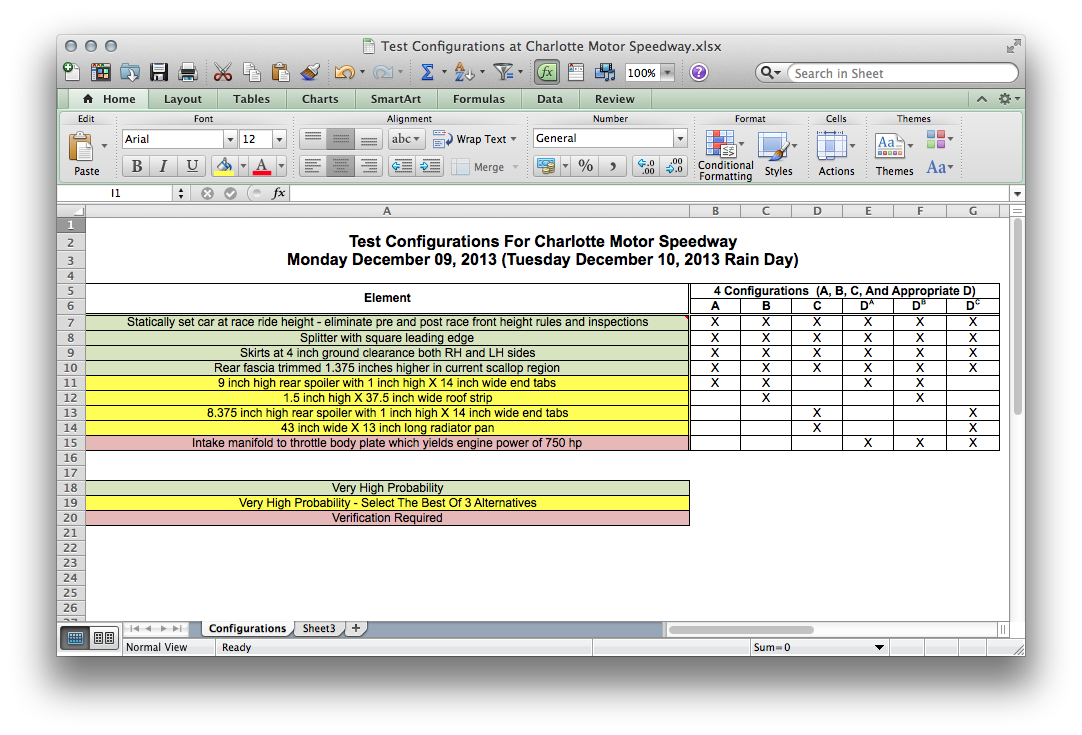Align text right
The height and width of the screenshot is (735, 1082).
pos(368,166)
